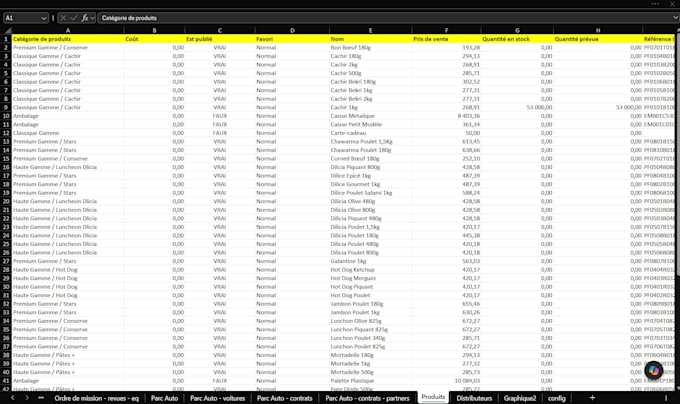This screenshot has width=680, height=404.
Task: Open the Name Box dropdown arrow
Action: pos(43,18)
